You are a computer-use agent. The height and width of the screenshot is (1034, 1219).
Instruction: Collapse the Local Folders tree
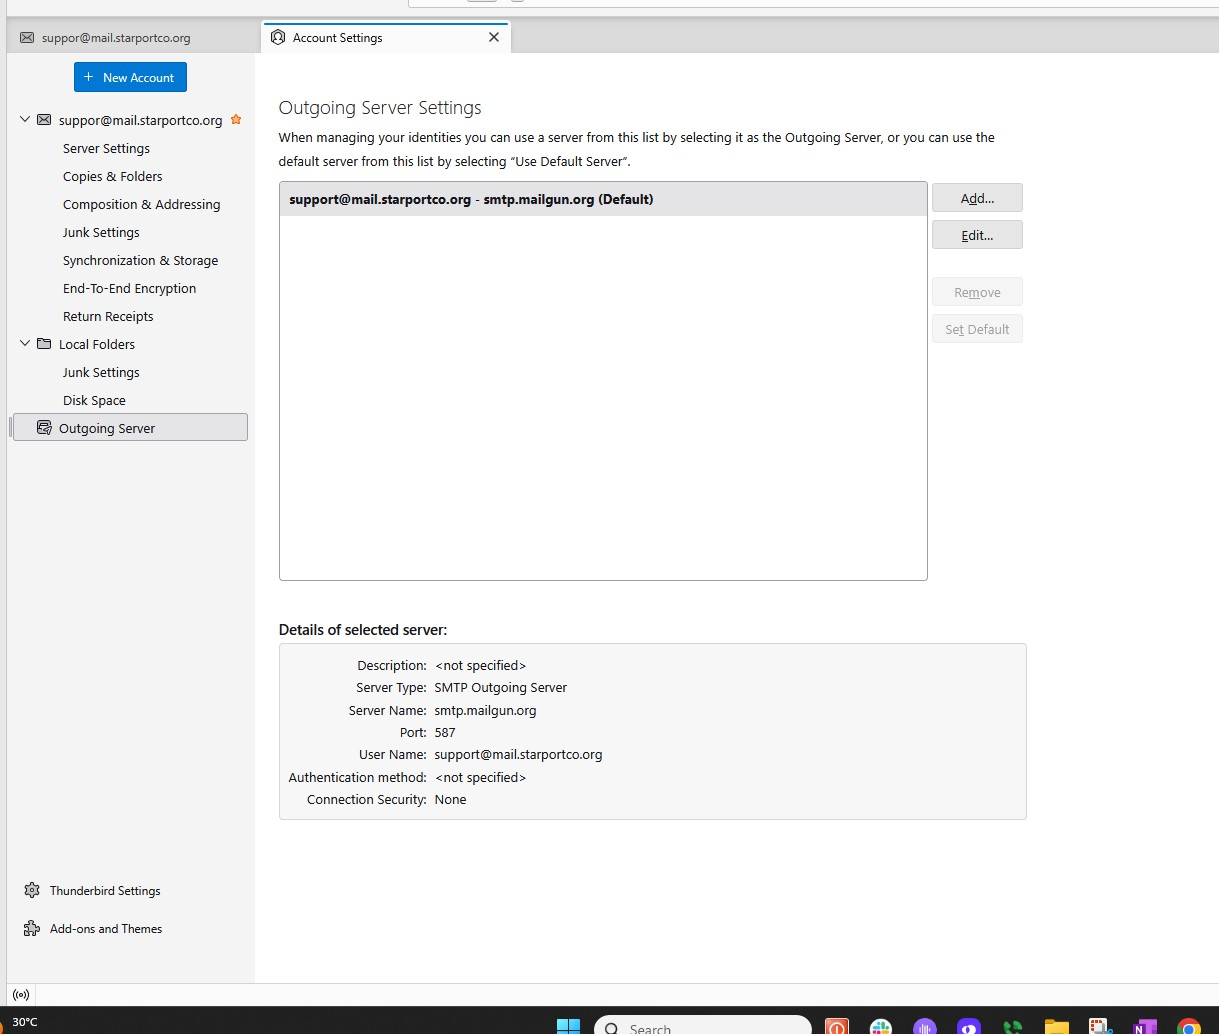point(25,344)
